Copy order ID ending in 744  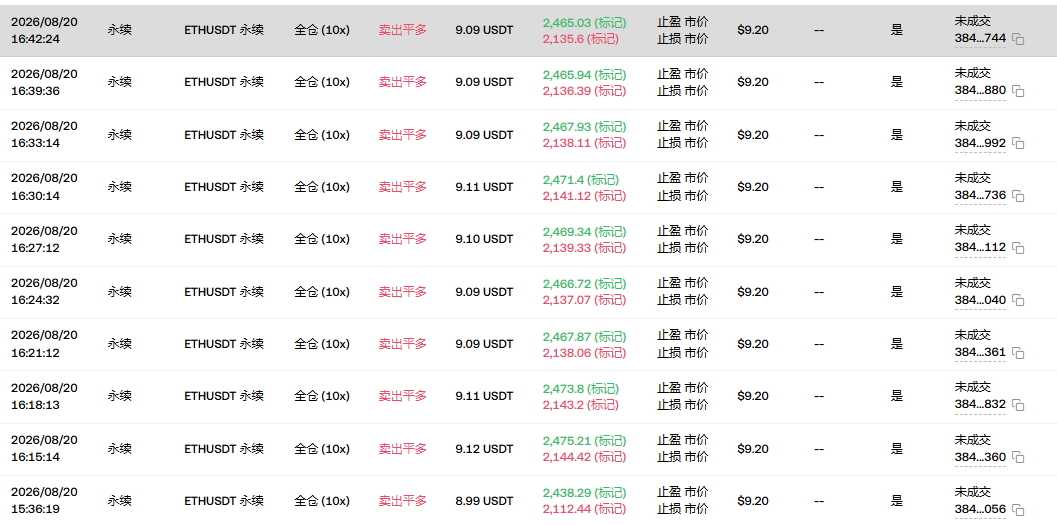(x=1019, y=39)
